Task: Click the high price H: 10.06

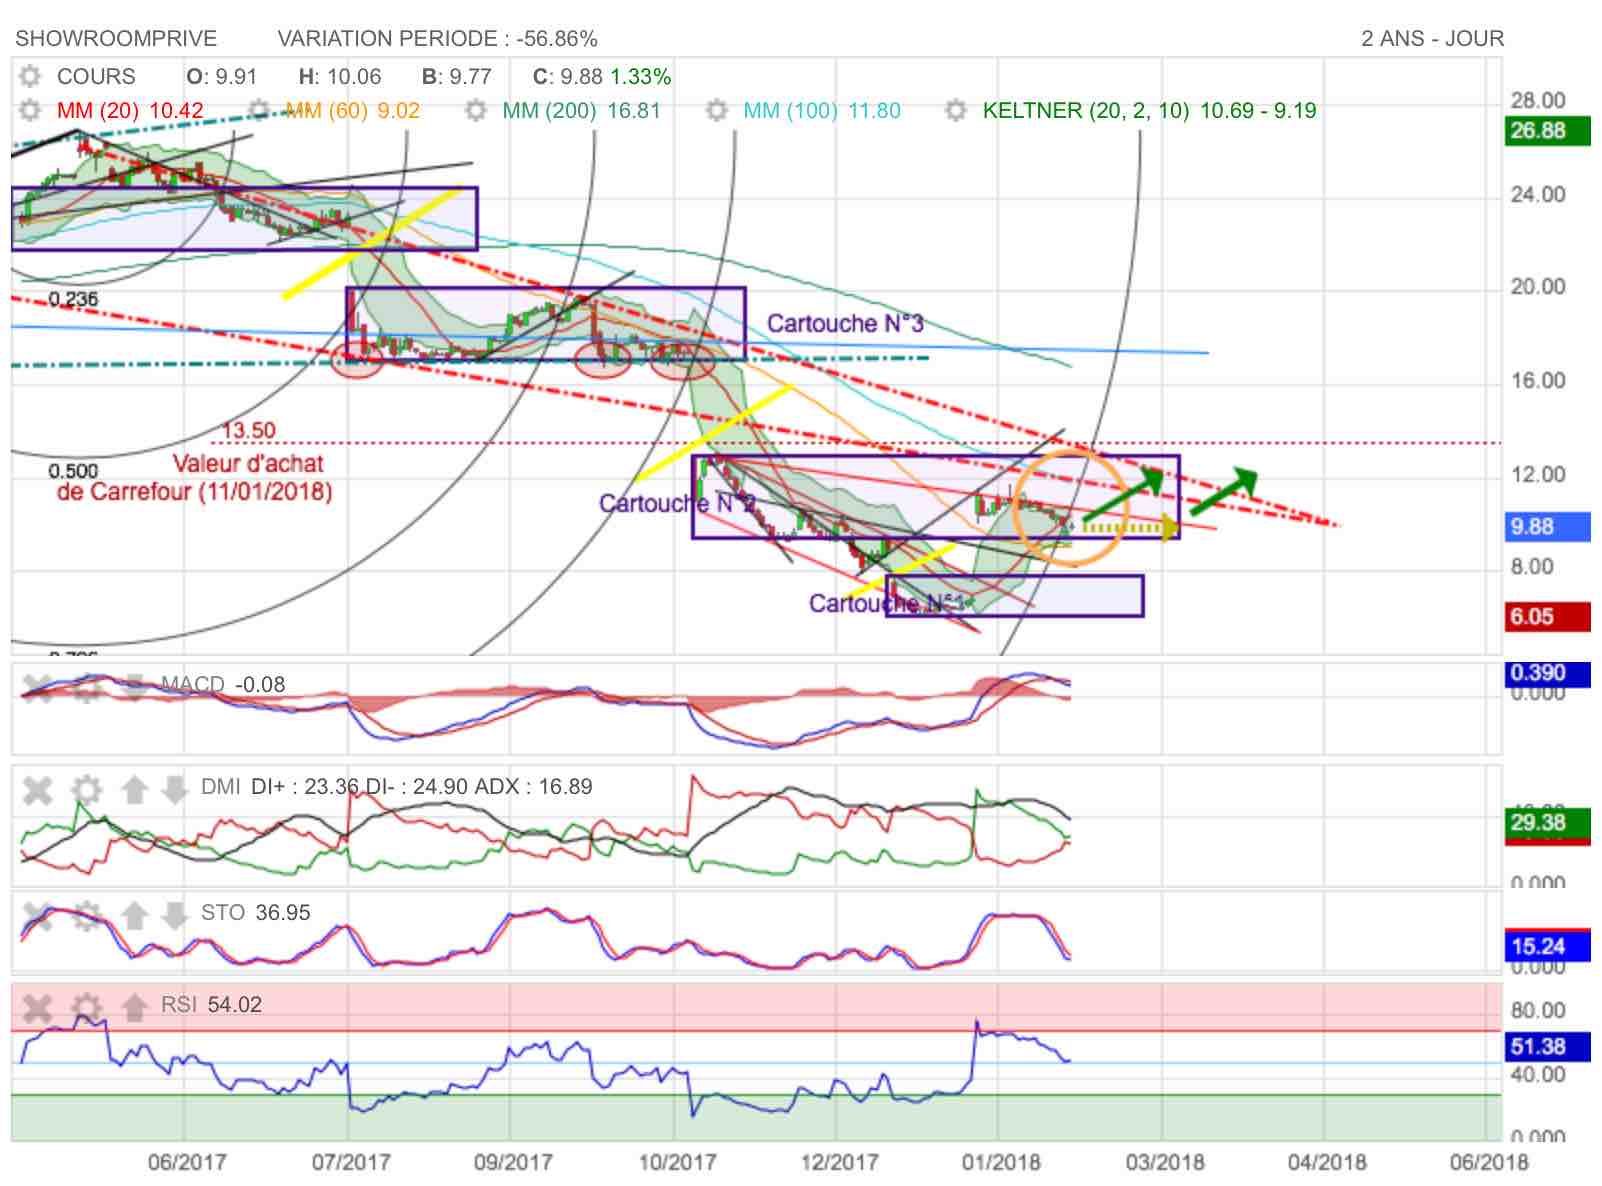Action: [x=340, y=76]
